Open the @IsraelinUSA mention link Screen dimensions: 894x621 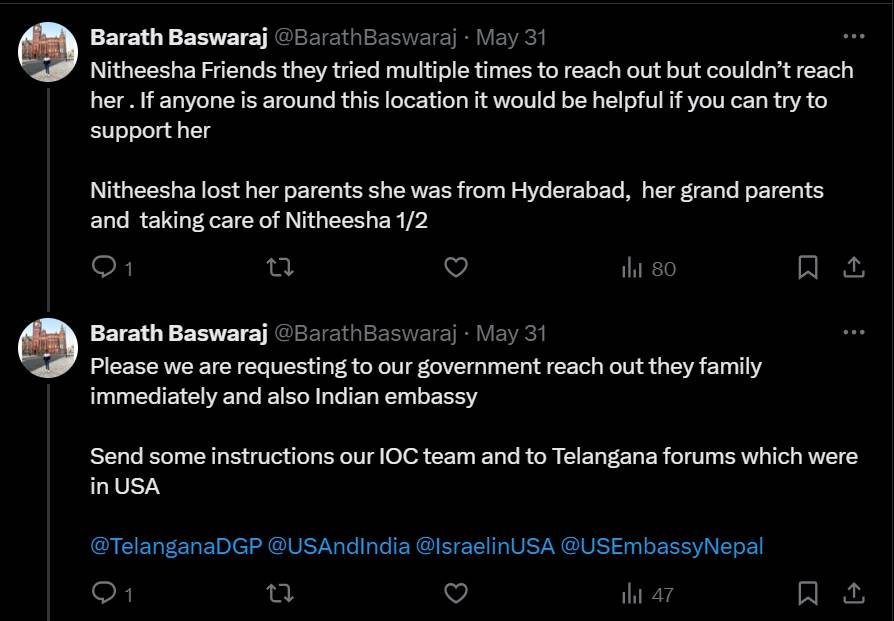point(484,546)
